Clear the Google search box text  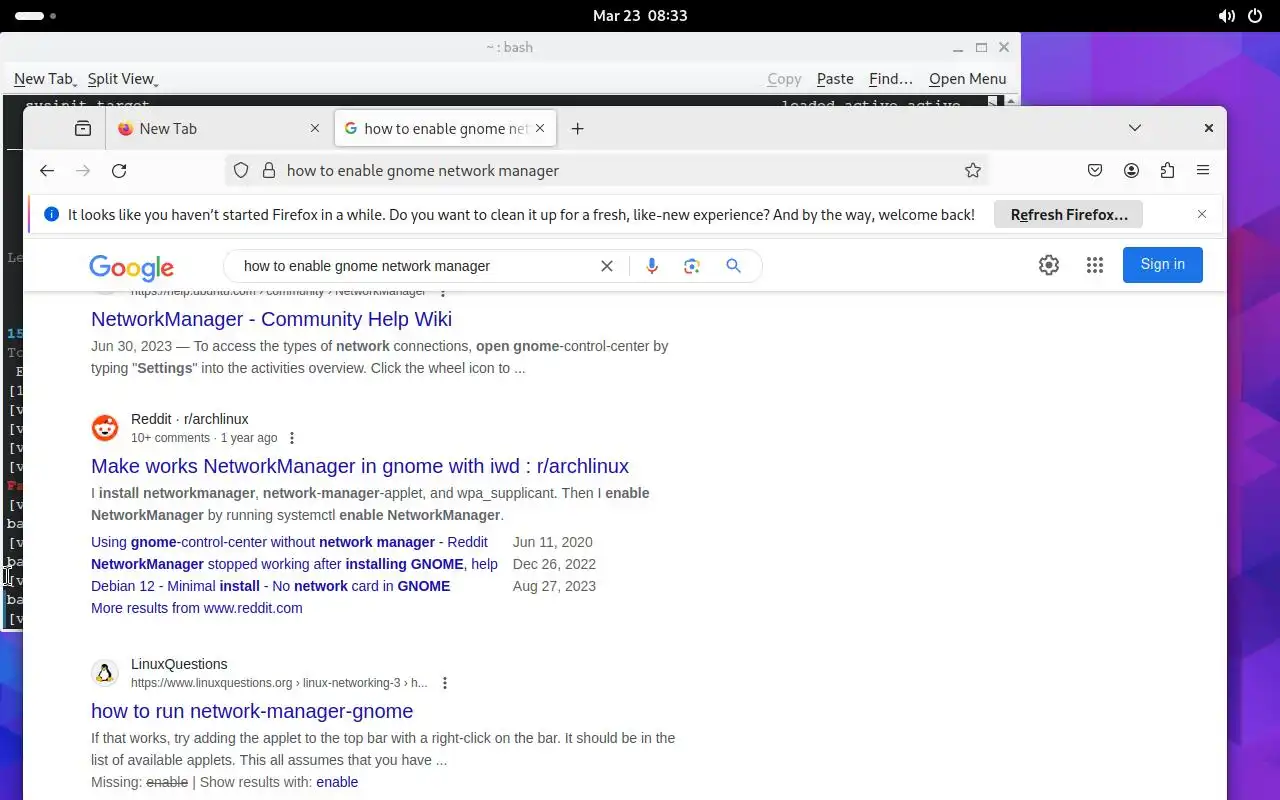pyautogui.click(x=606, y=266)
